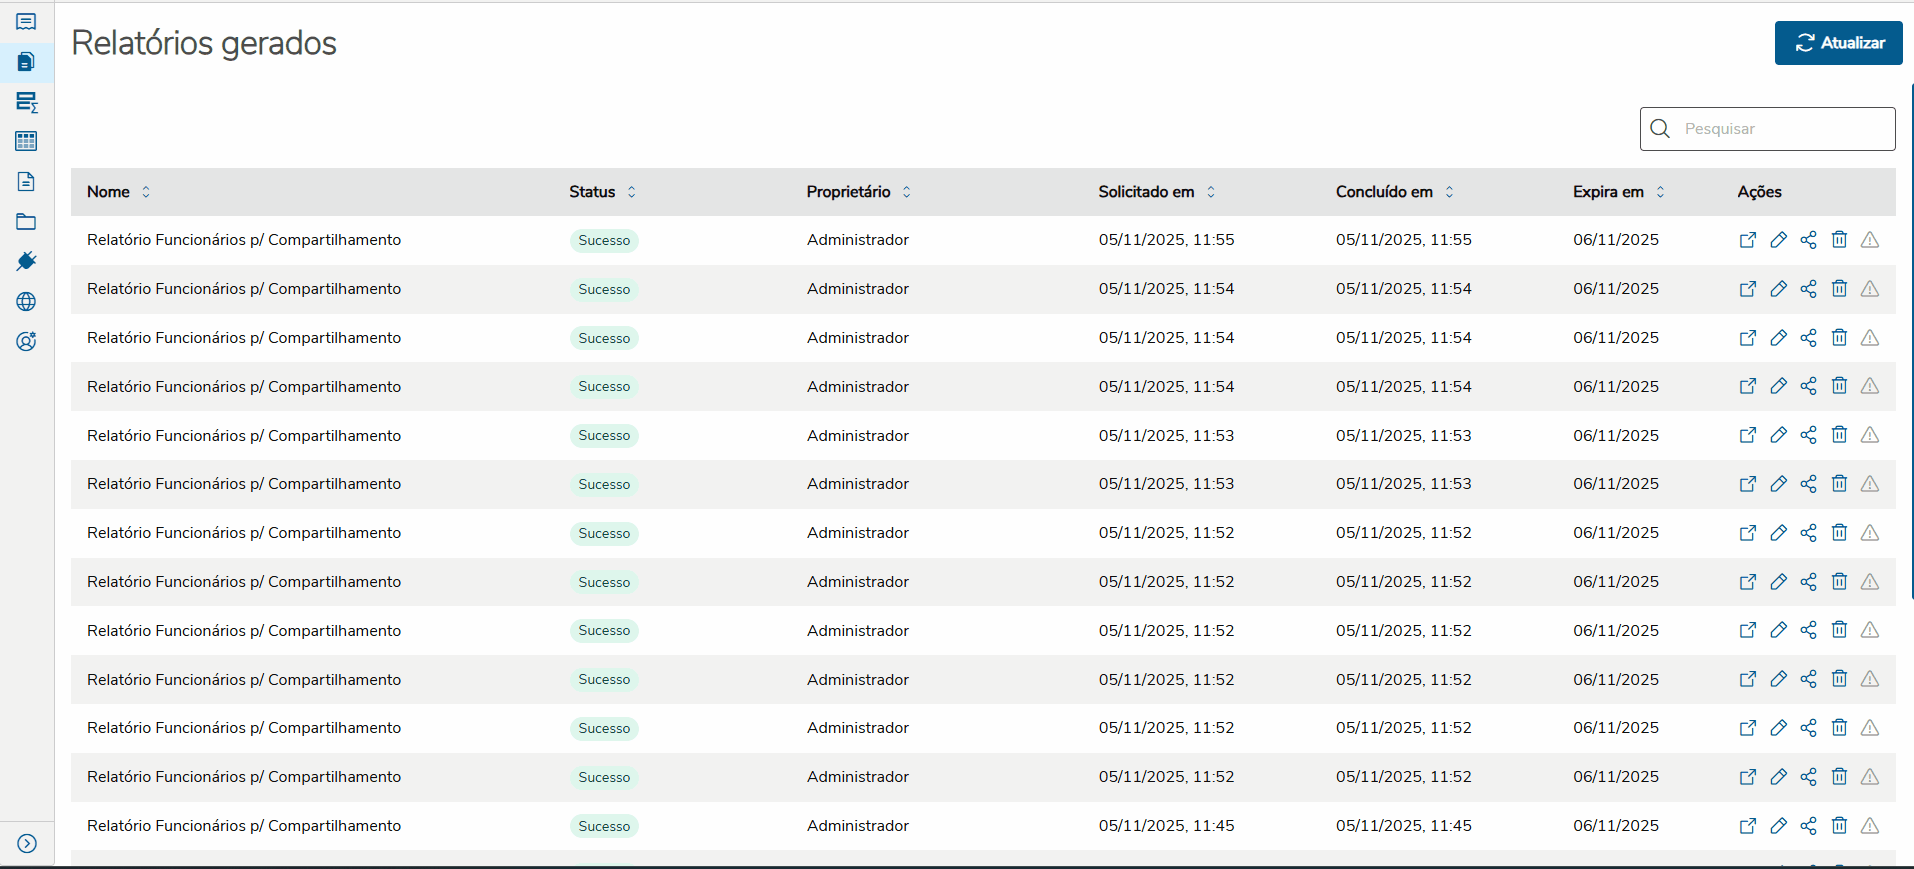Select the sigma rows icon in the sidebar
The height and width of the screenshot is (869, 1914).
tap(26, 102)
